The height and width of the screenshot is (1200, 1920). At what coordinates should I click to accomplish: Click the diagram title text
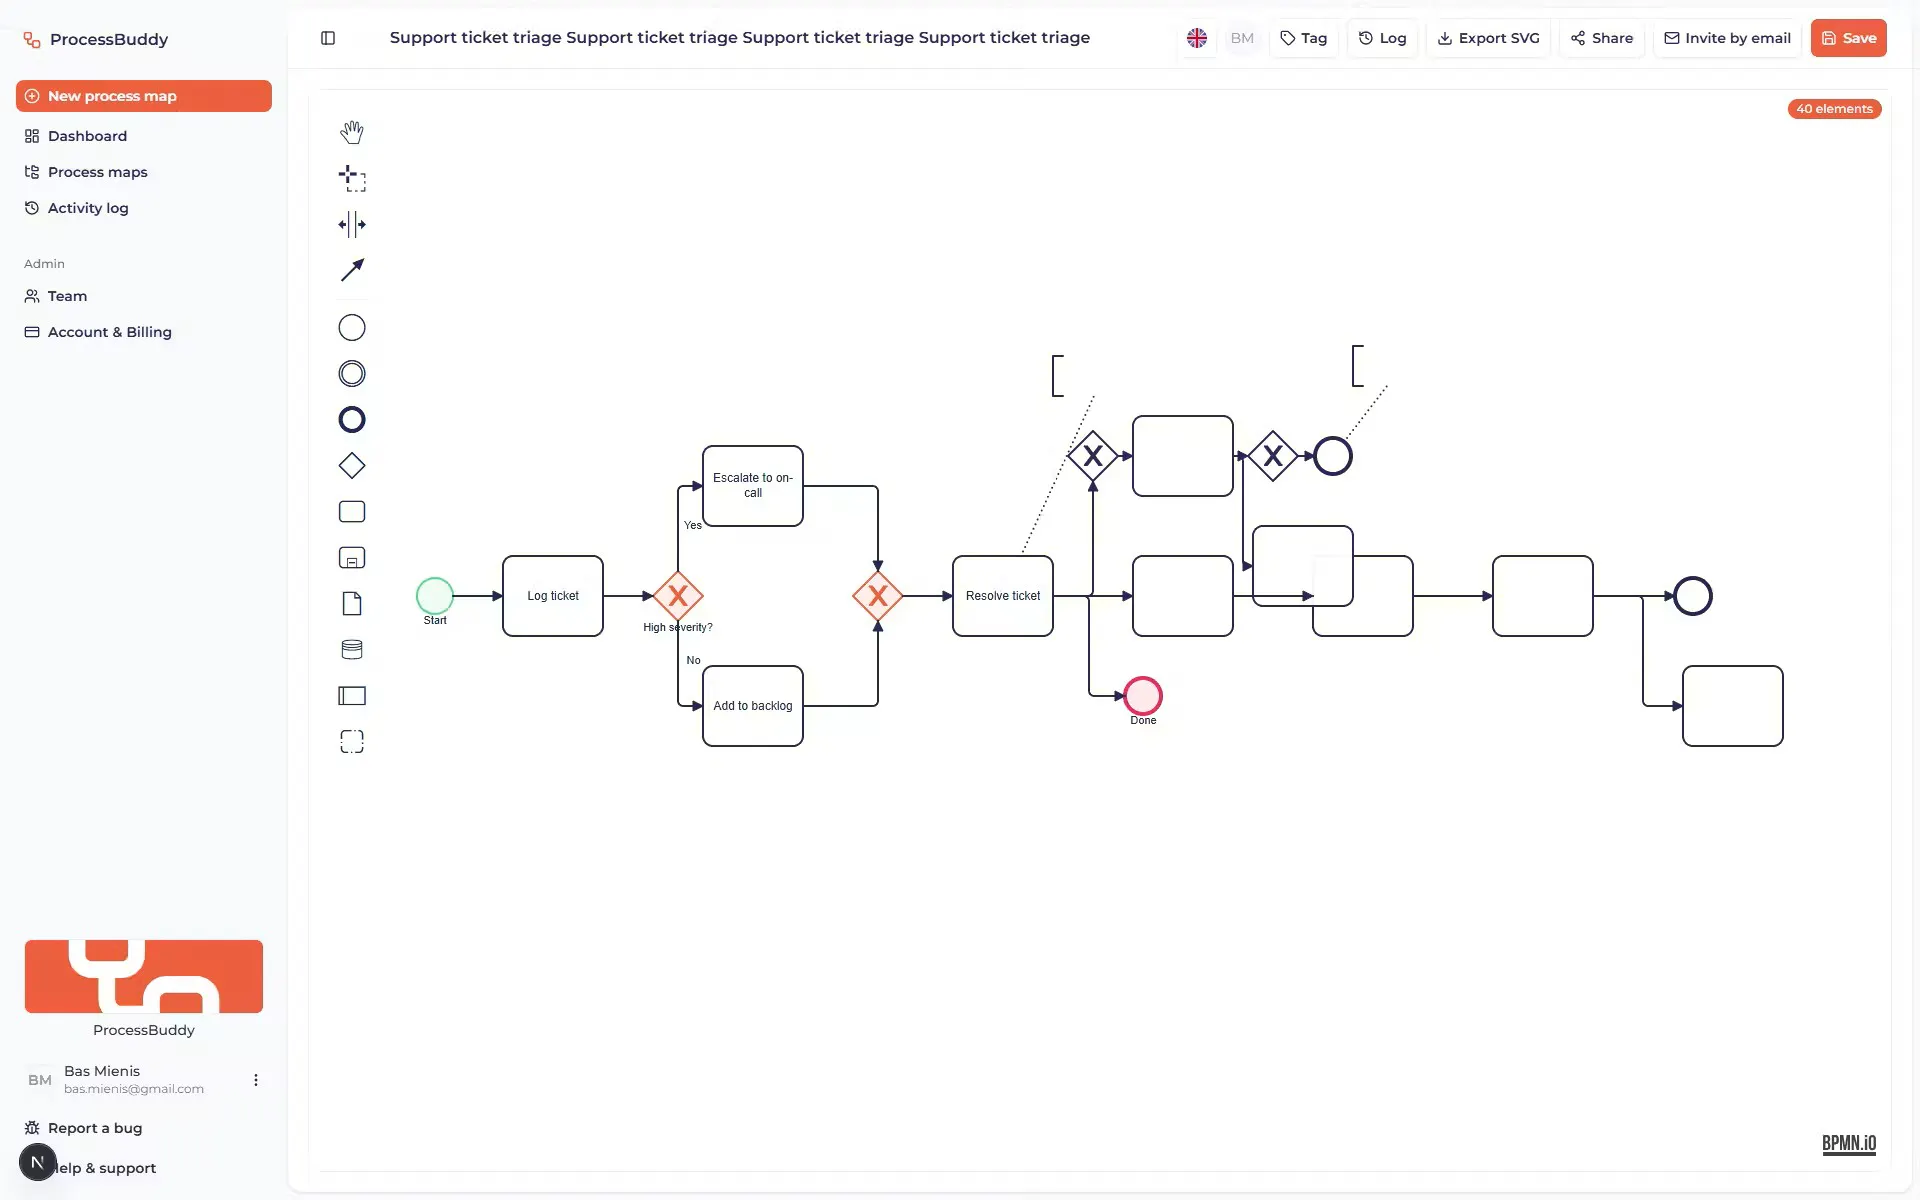(x=740, y=38)
